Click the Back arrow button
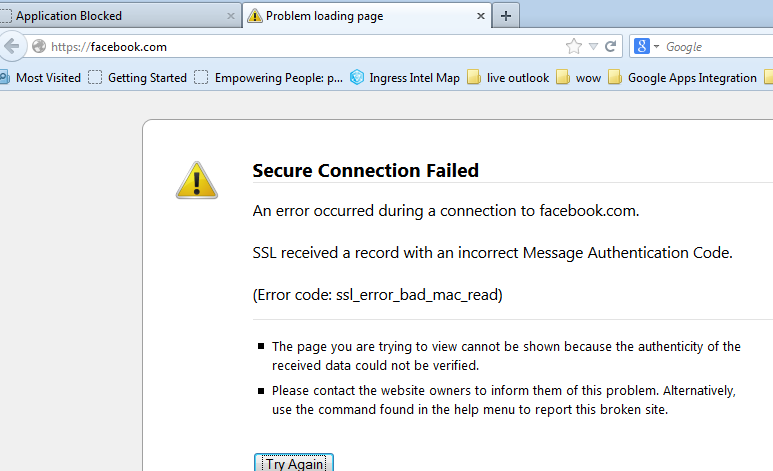The height and width of the screenshot is (471, 773). click(11, 46)
